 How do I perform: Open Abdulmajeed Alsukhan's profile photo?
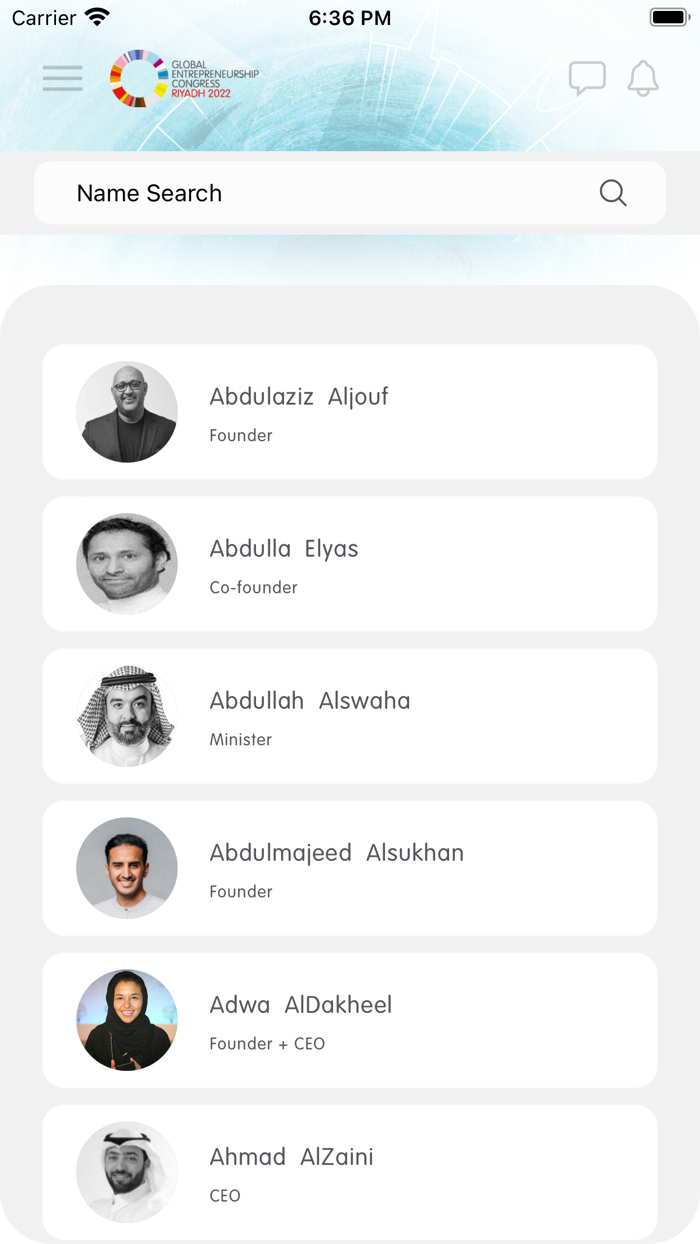[127, 868]
